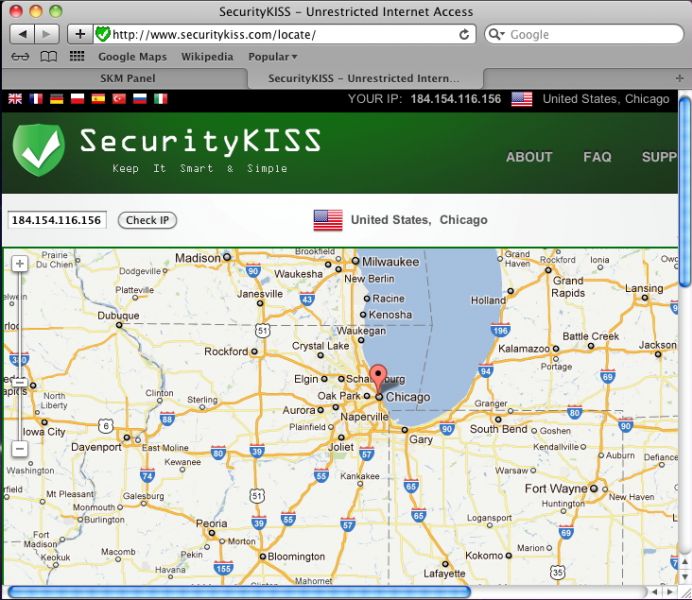Viewport: 692px width, 600px height.
Task: Switch to the SKM Panel tab
Action: pos(127,78)
